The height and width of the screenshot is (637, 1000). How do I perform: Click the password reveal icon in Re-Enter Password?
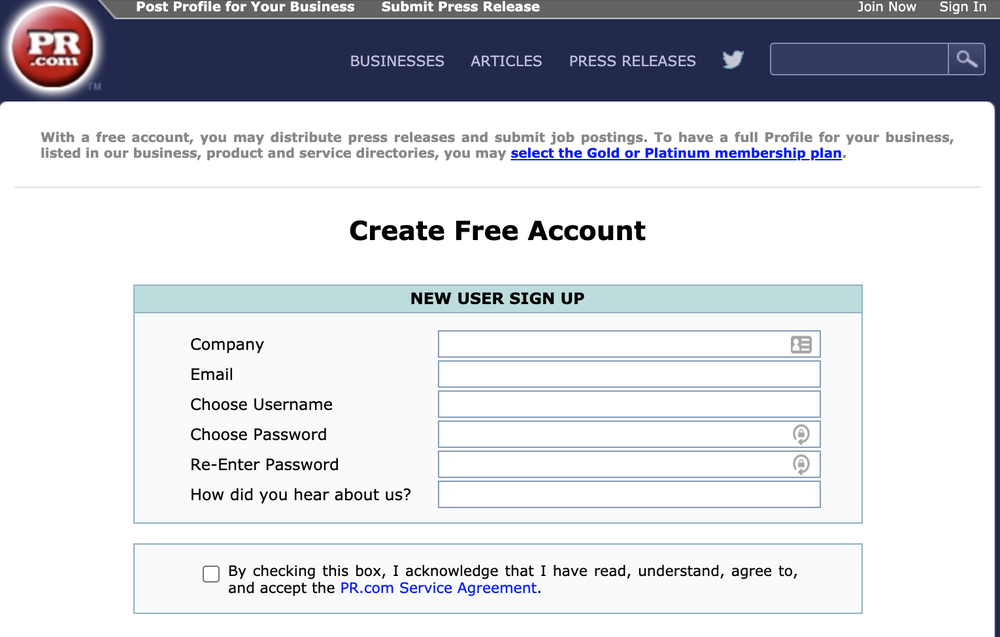click(x=802, y=464)
